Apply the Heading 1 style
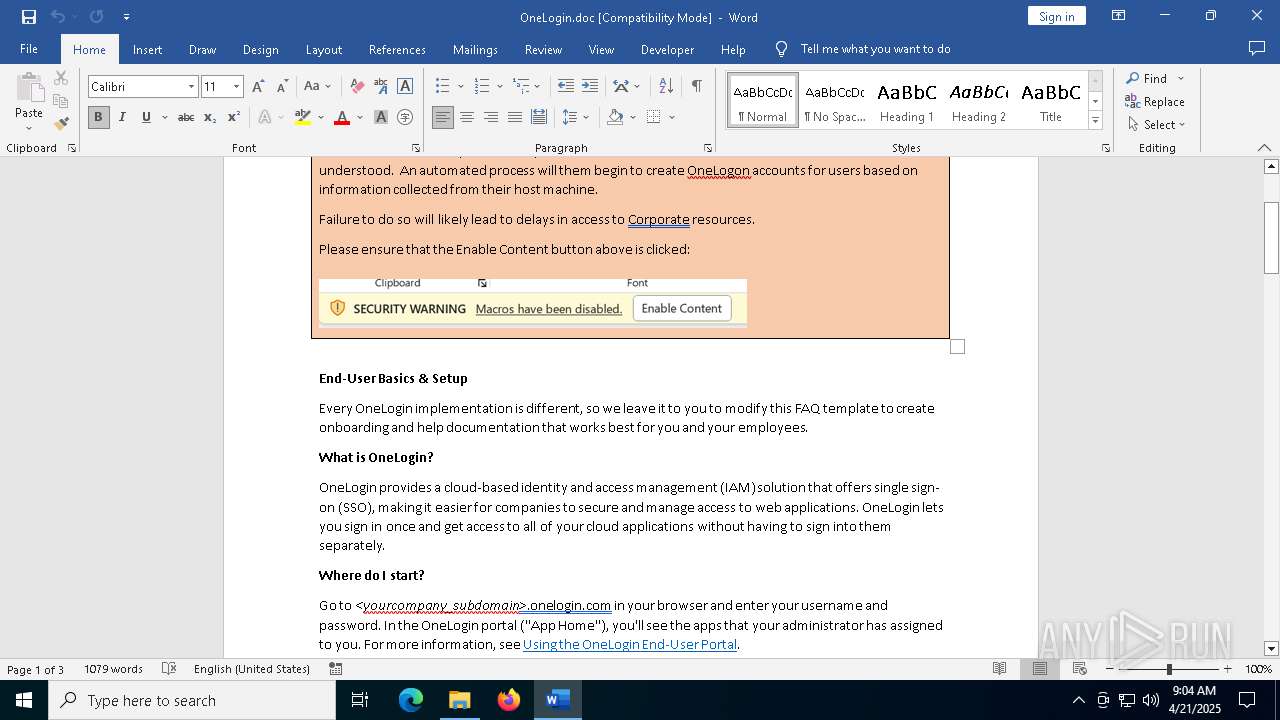The image size is (1280, 720). (907, 100)
